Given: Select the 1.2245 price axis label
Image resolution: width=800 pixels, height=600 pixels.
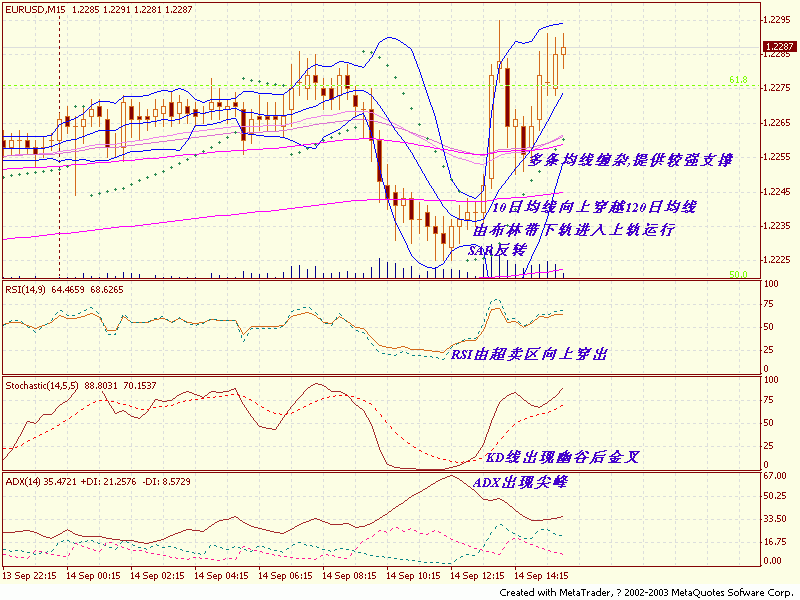Looking at the screenshot, I should 777,191.
